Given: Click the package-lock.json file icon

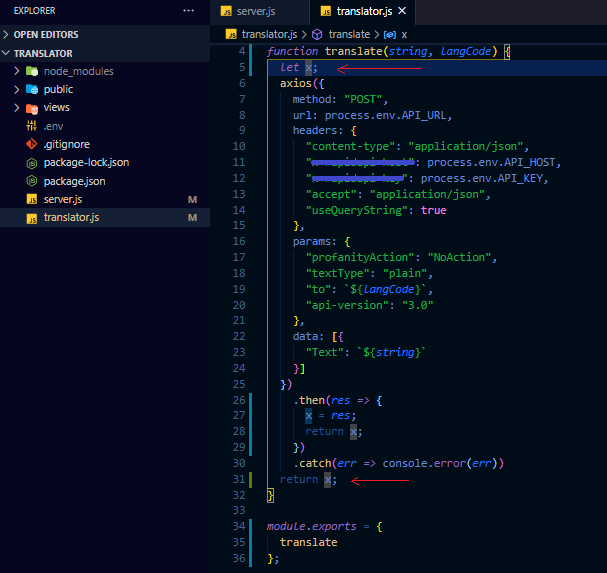Looking at the screenshot, I should pyautogui.click(x=32, y=162).
